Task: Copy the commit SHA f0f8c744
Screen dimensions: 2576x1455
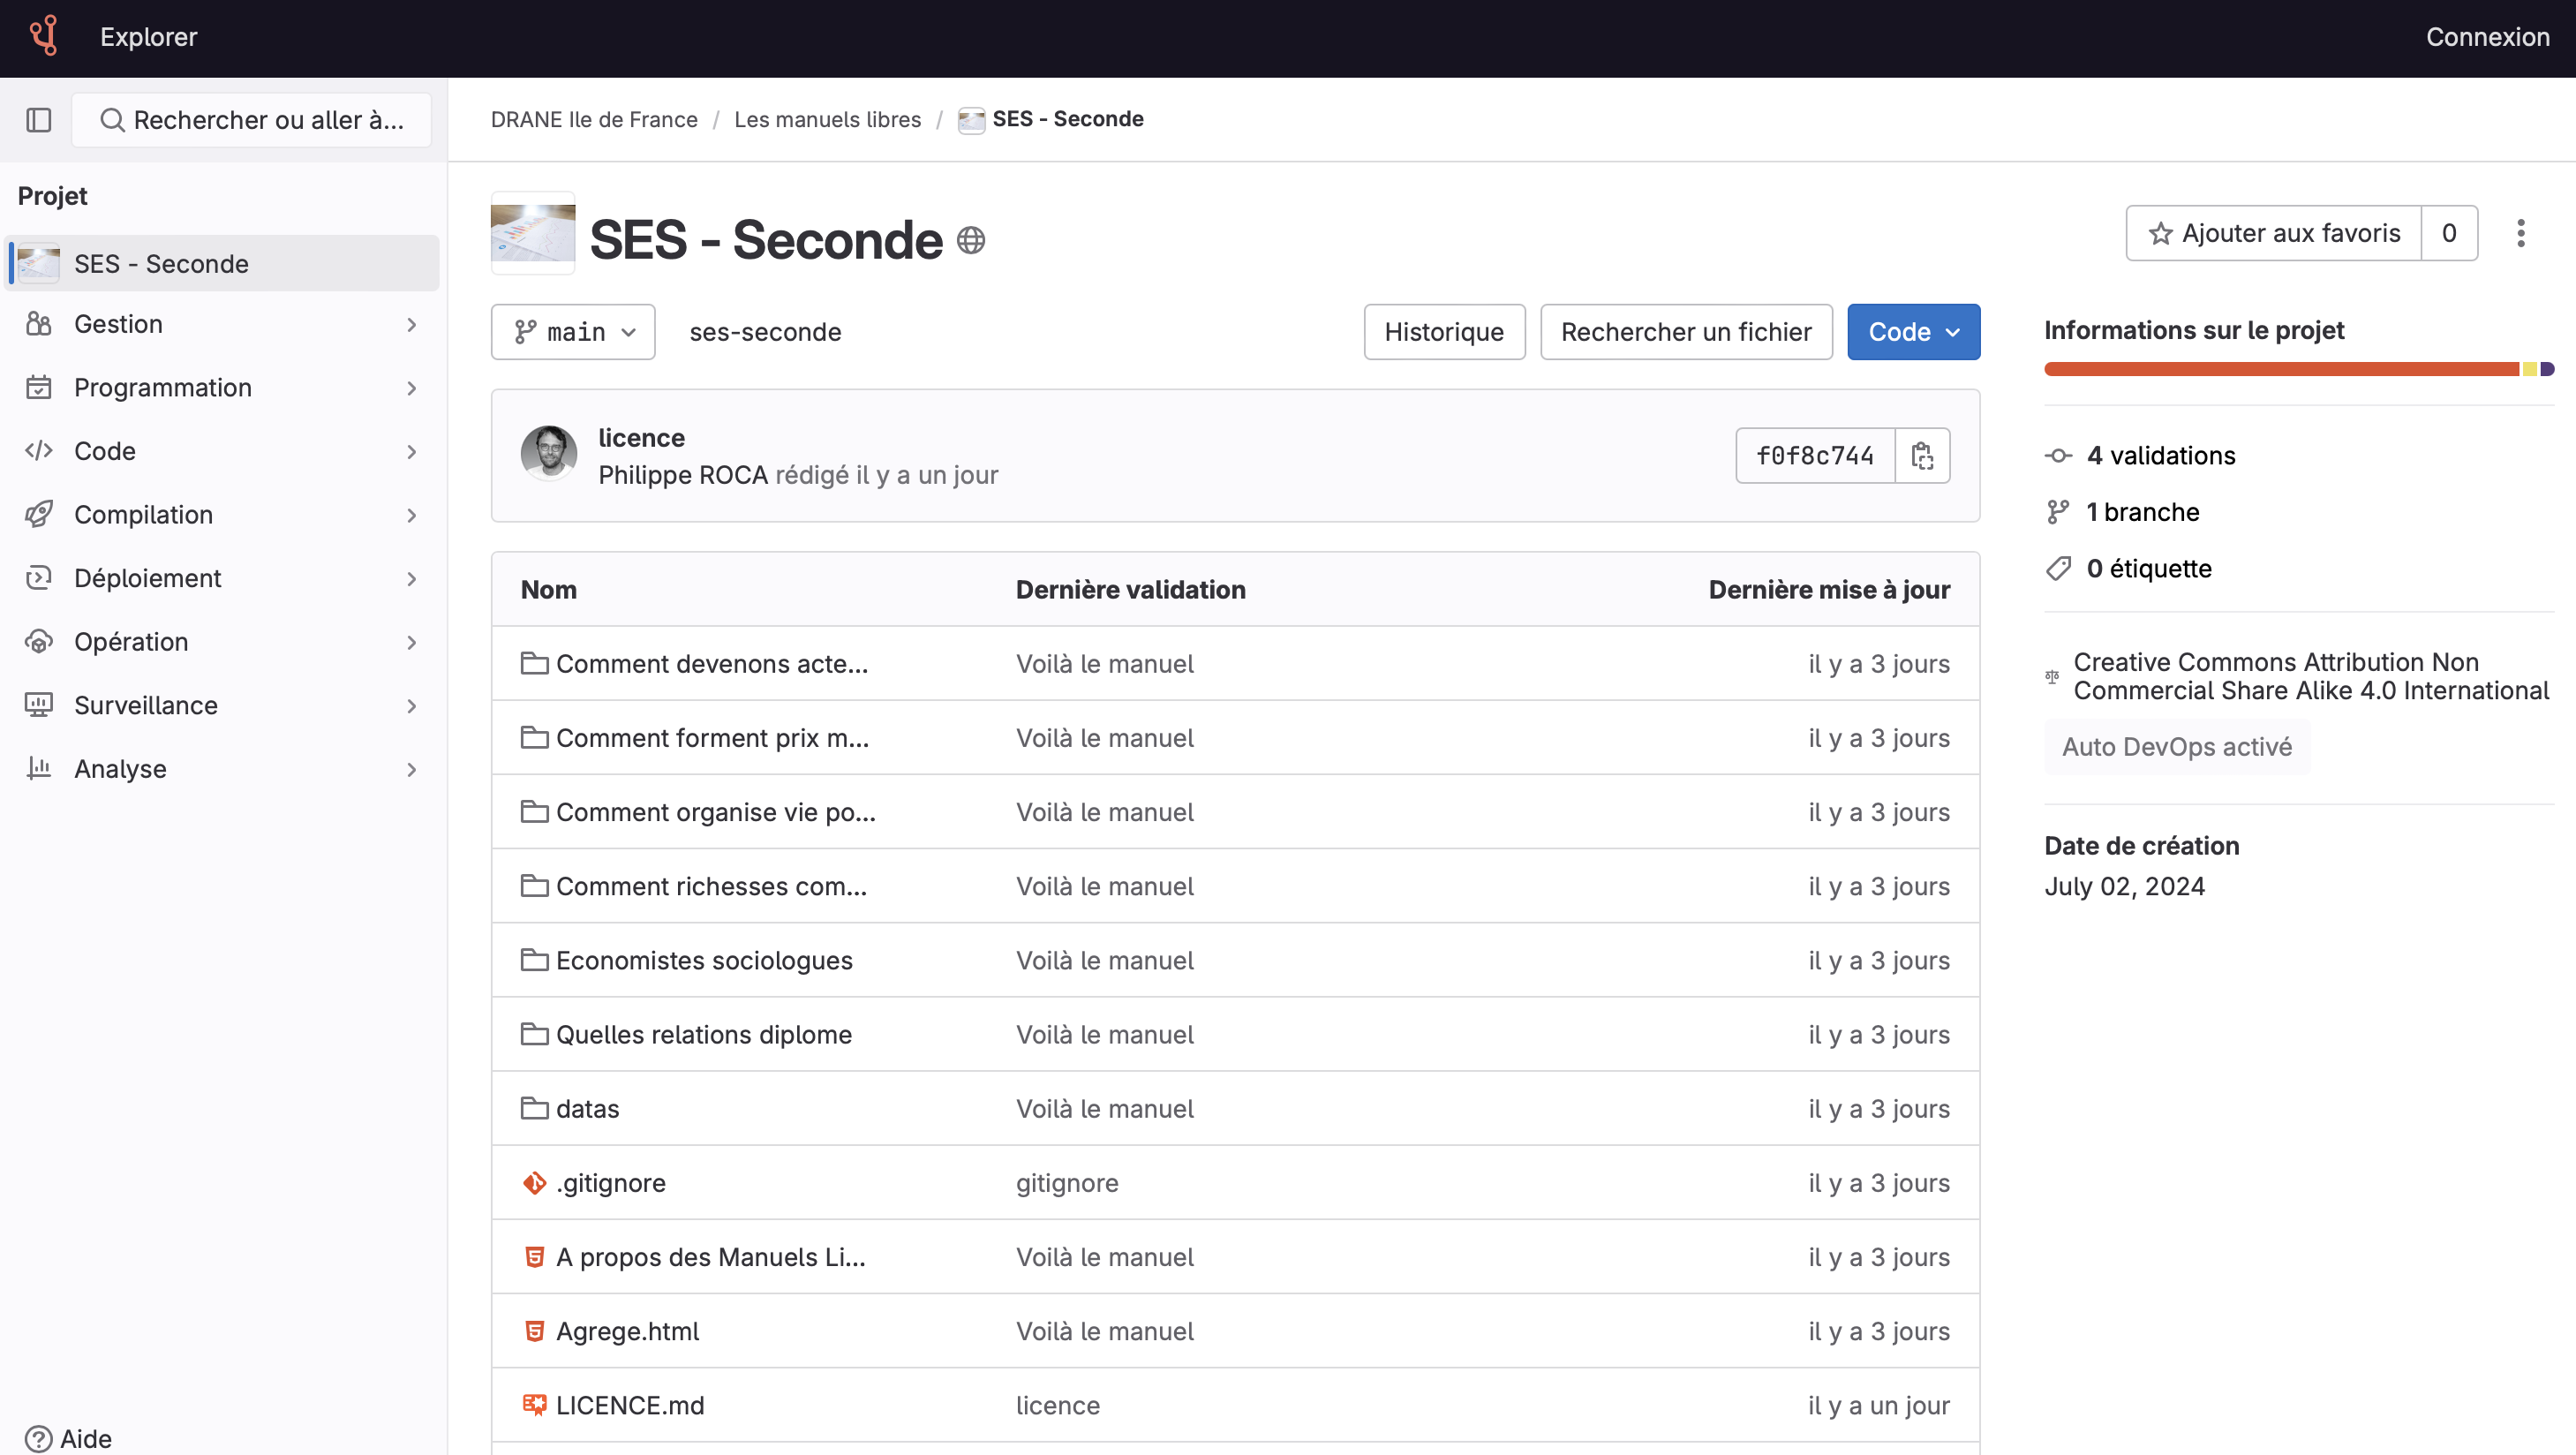Action: click(x=1921, y=456)
